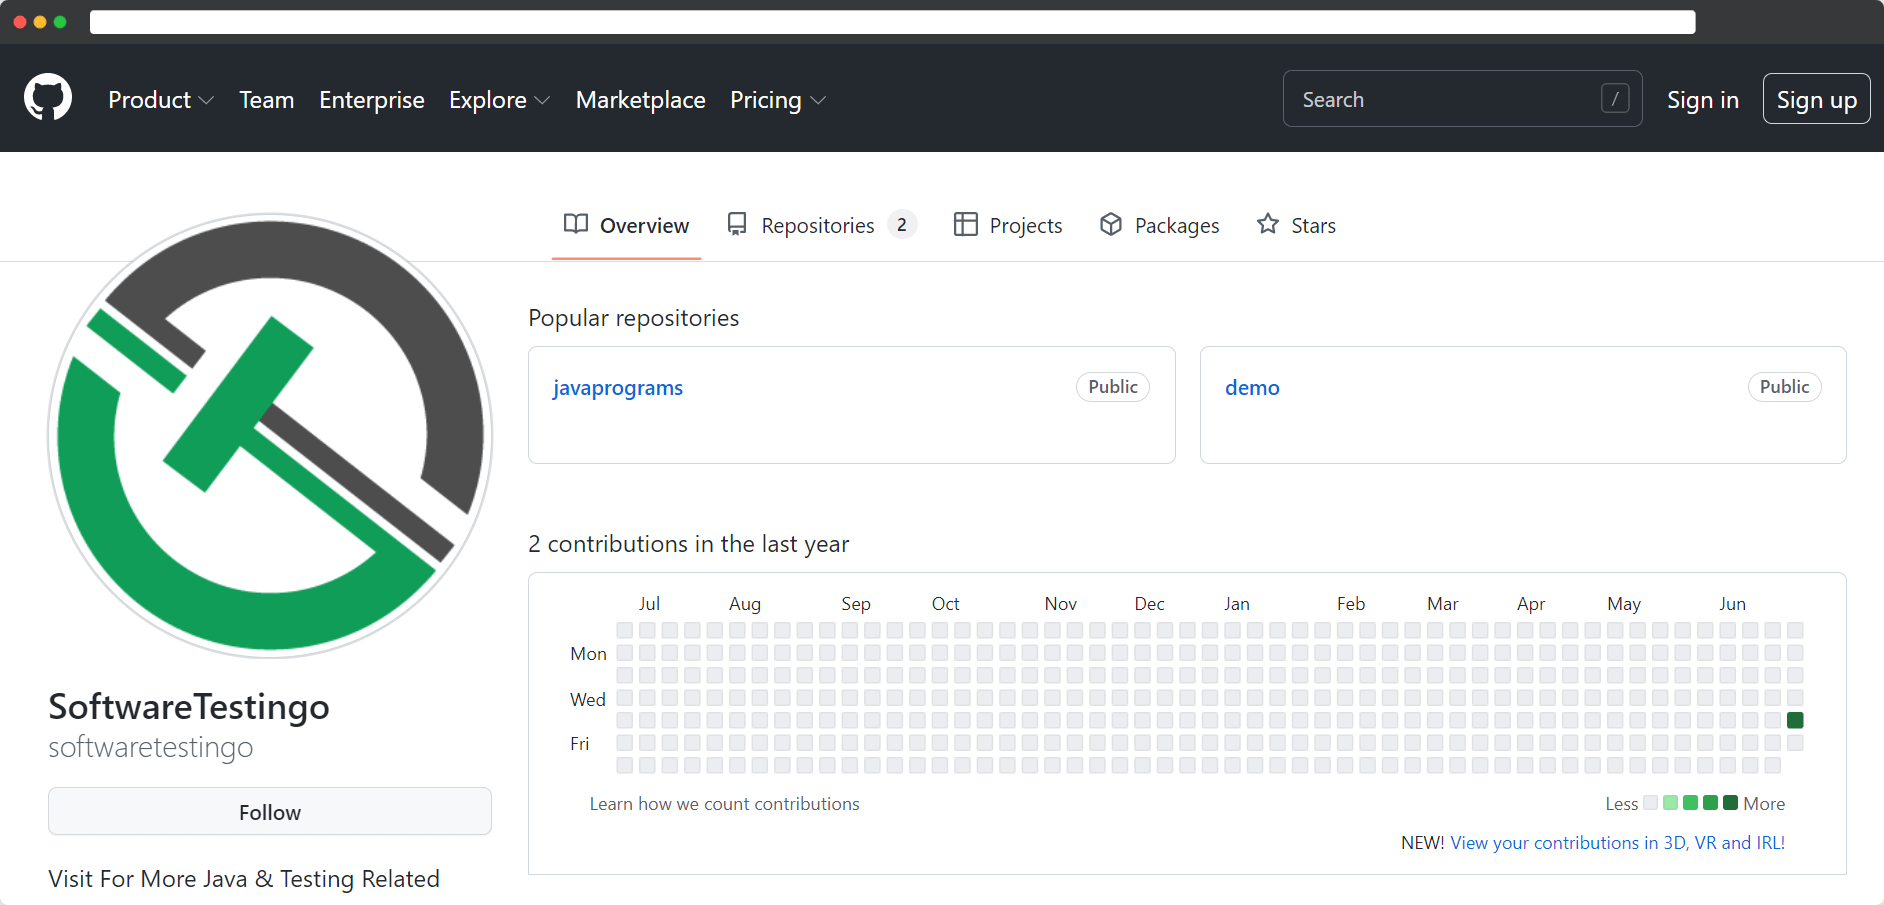Viewport: 1884px width, 905px height.
Task: Click the Jun month label in calendar
Action: pyautogui.click(x=1732, y=604)
